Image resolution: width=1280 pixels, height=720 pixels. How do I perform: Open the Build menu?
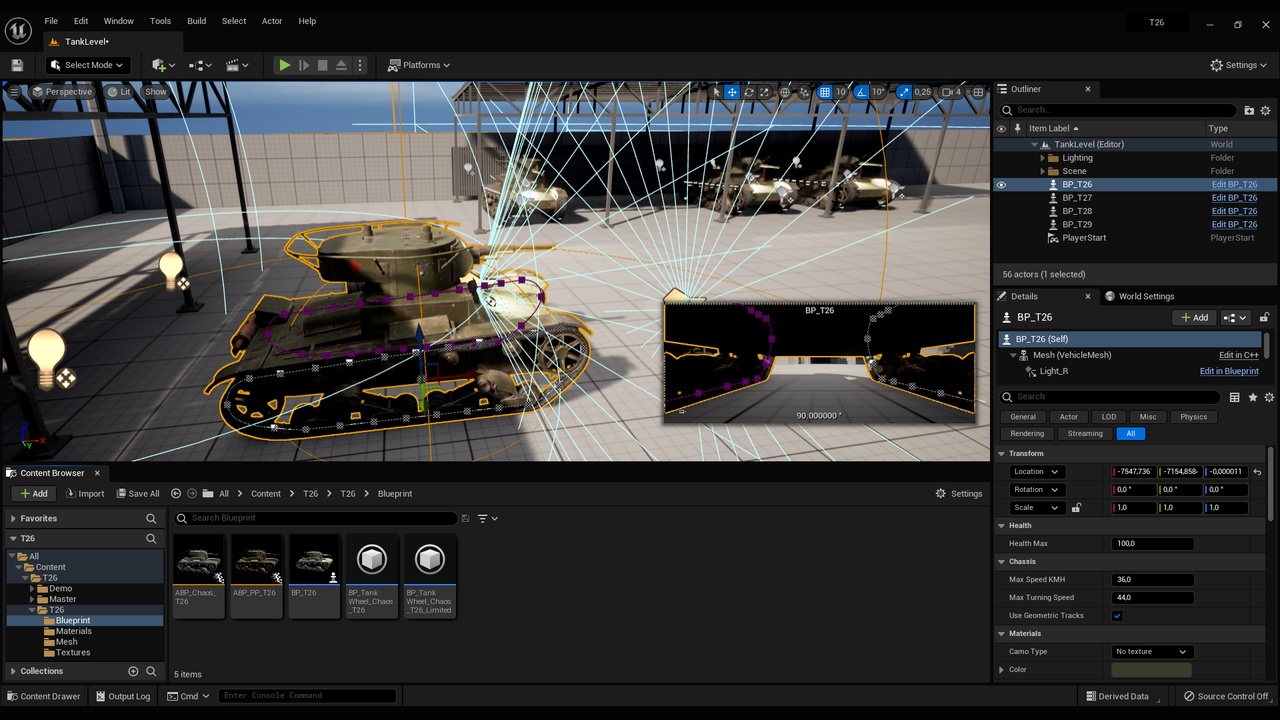197,21
